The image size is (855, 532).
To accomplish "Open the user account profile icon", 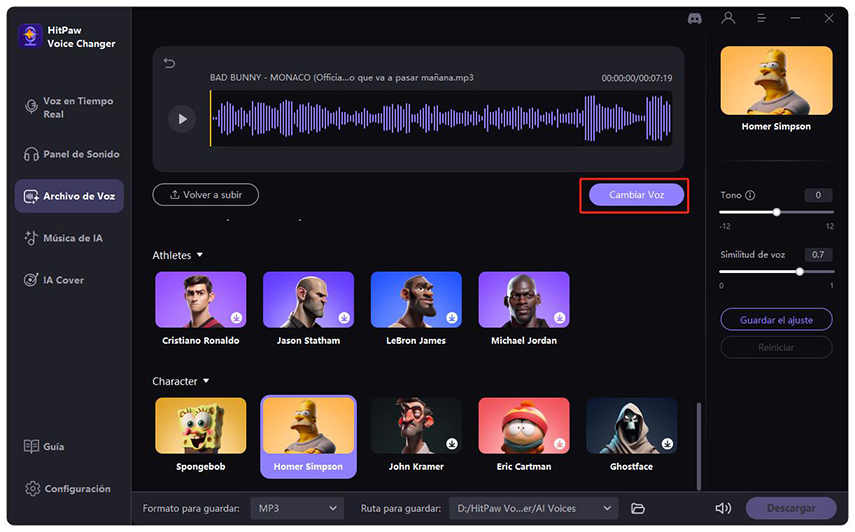I will [x=729, y=17].
